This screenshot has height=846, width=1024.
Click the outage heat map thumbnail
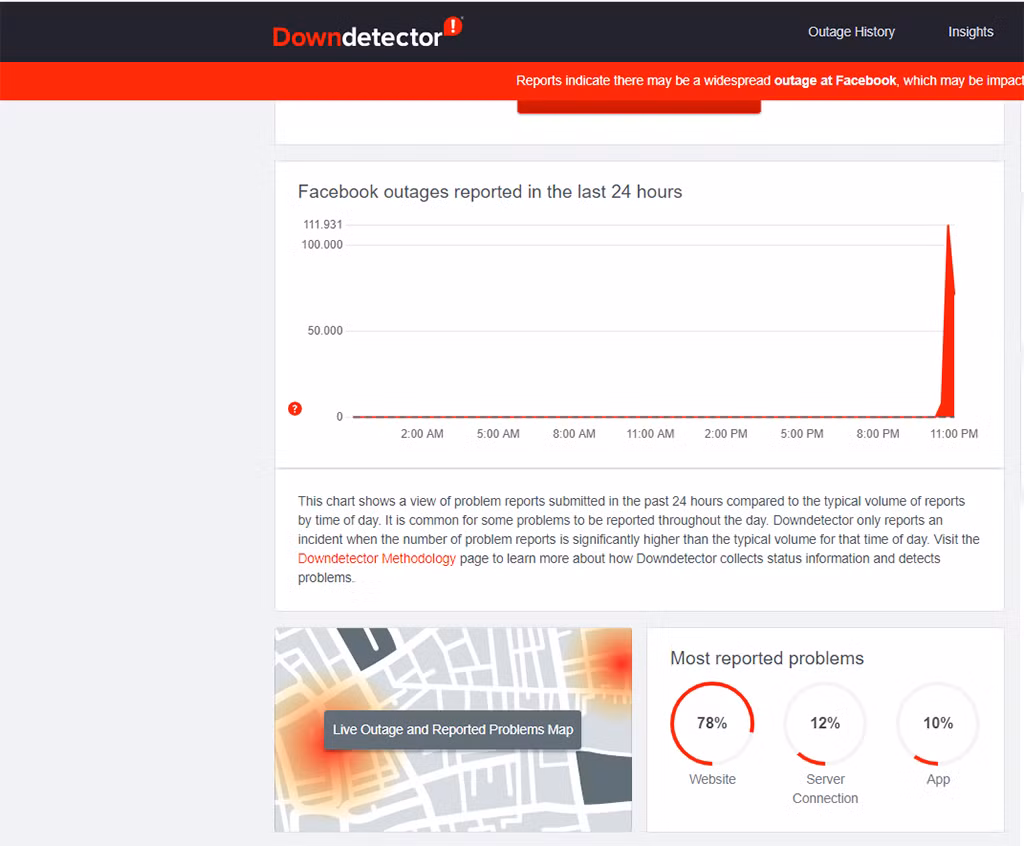[x=453, y=730]
